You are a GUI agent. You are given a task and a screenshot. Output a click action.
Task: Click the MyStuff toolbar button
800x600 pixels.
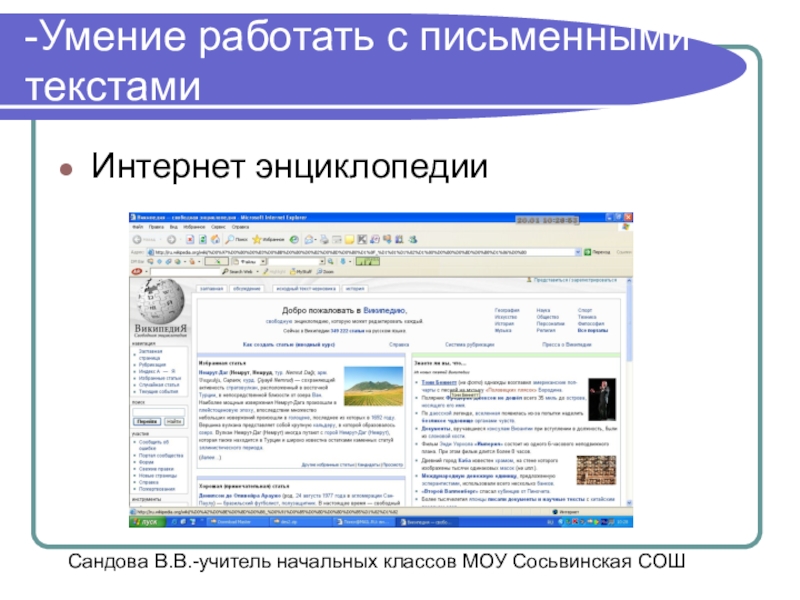(301, 271)
